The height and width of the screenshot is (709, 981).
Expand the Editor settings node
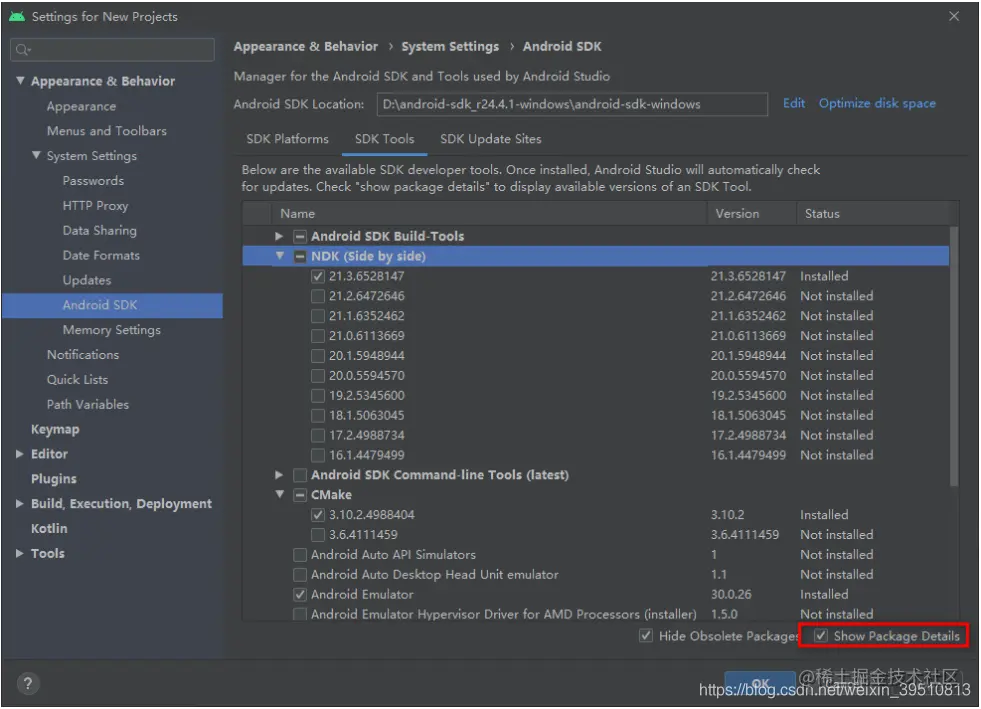[19, 454]
